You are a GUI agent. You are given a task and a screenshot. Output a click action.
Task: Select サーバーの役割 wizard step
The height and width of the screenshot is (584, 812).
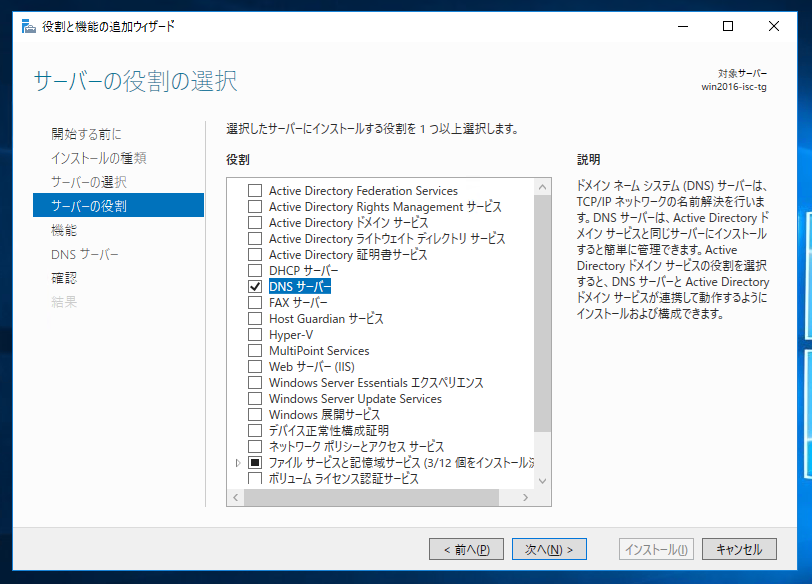(119, 206)
